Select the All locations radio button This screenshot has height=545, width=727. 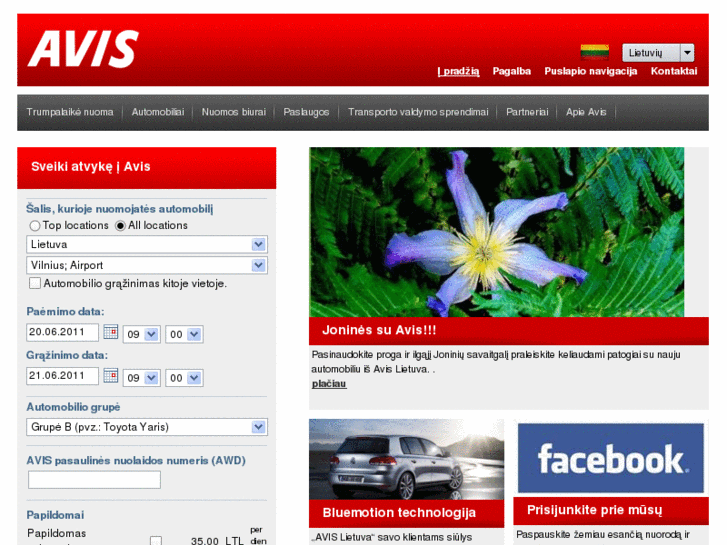click(120, 226)
